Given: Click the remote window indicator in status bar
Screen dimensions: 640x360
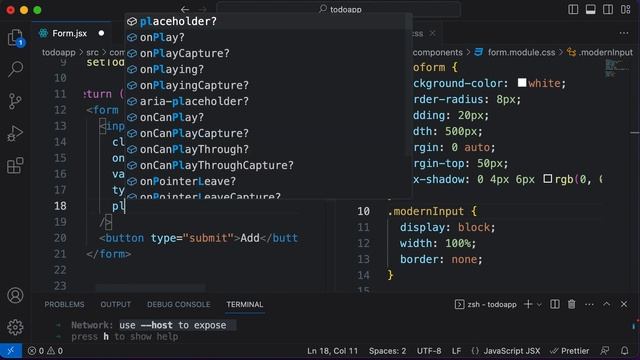Looking at the screenshot, I should (x=11, y=351).
